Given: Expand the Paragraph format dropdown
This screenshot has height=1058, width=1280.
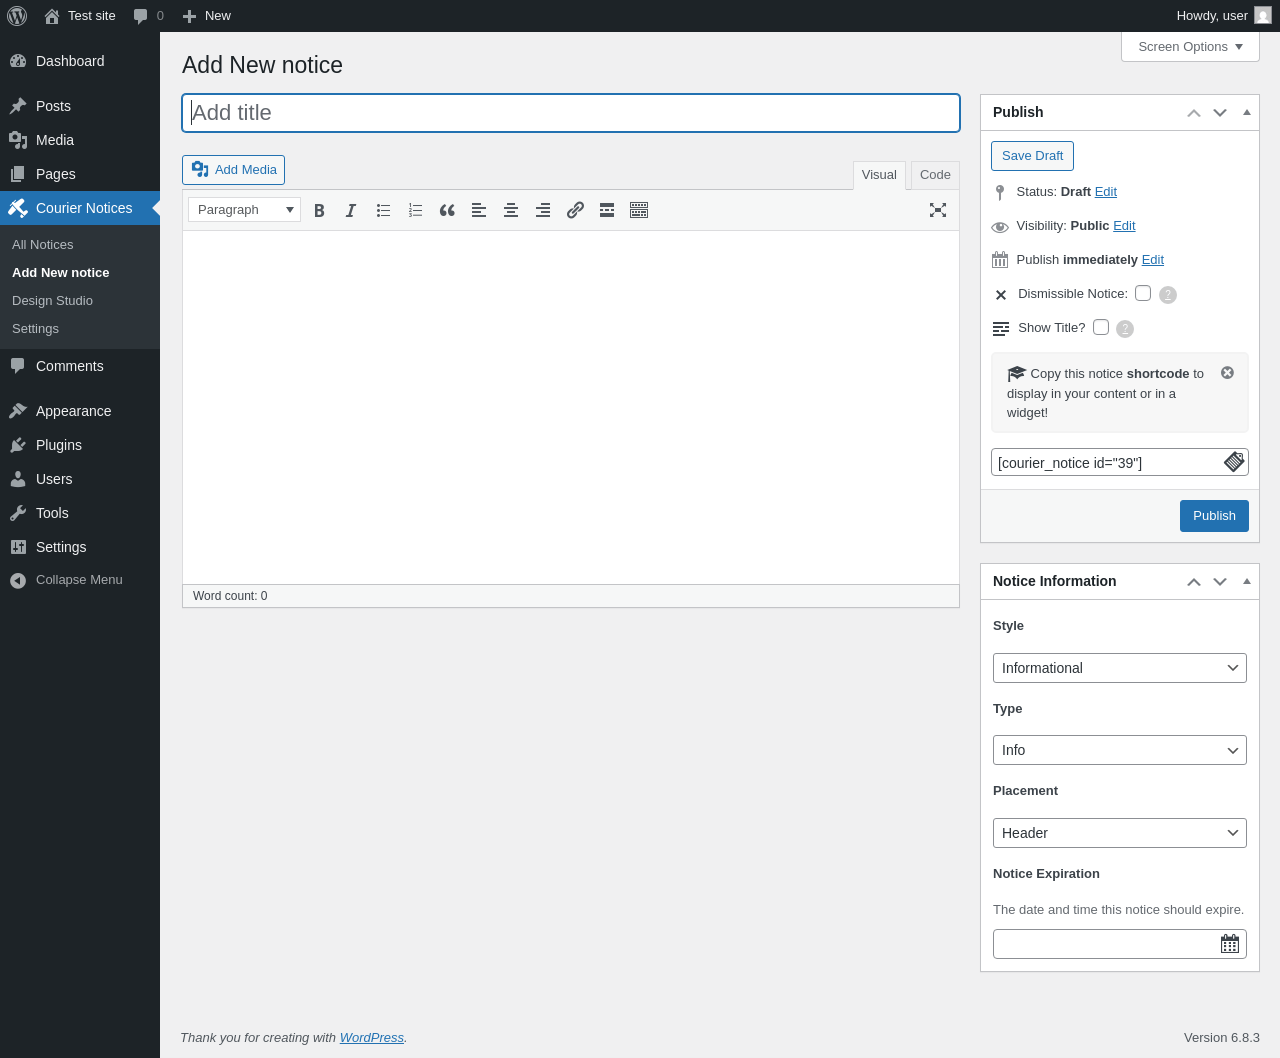Looking at the screenshot, I should (x=244, y=210).
